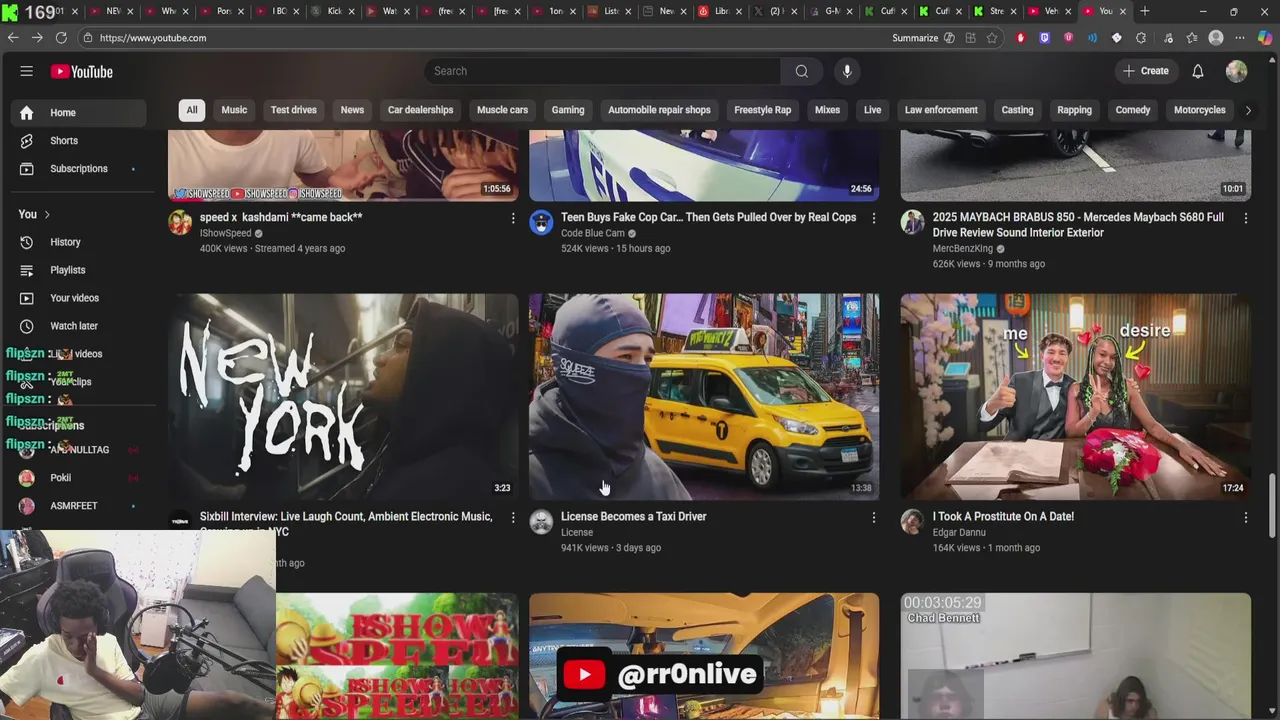
Task: Open a new browser tab
Action: click(x=1145, y=11)
